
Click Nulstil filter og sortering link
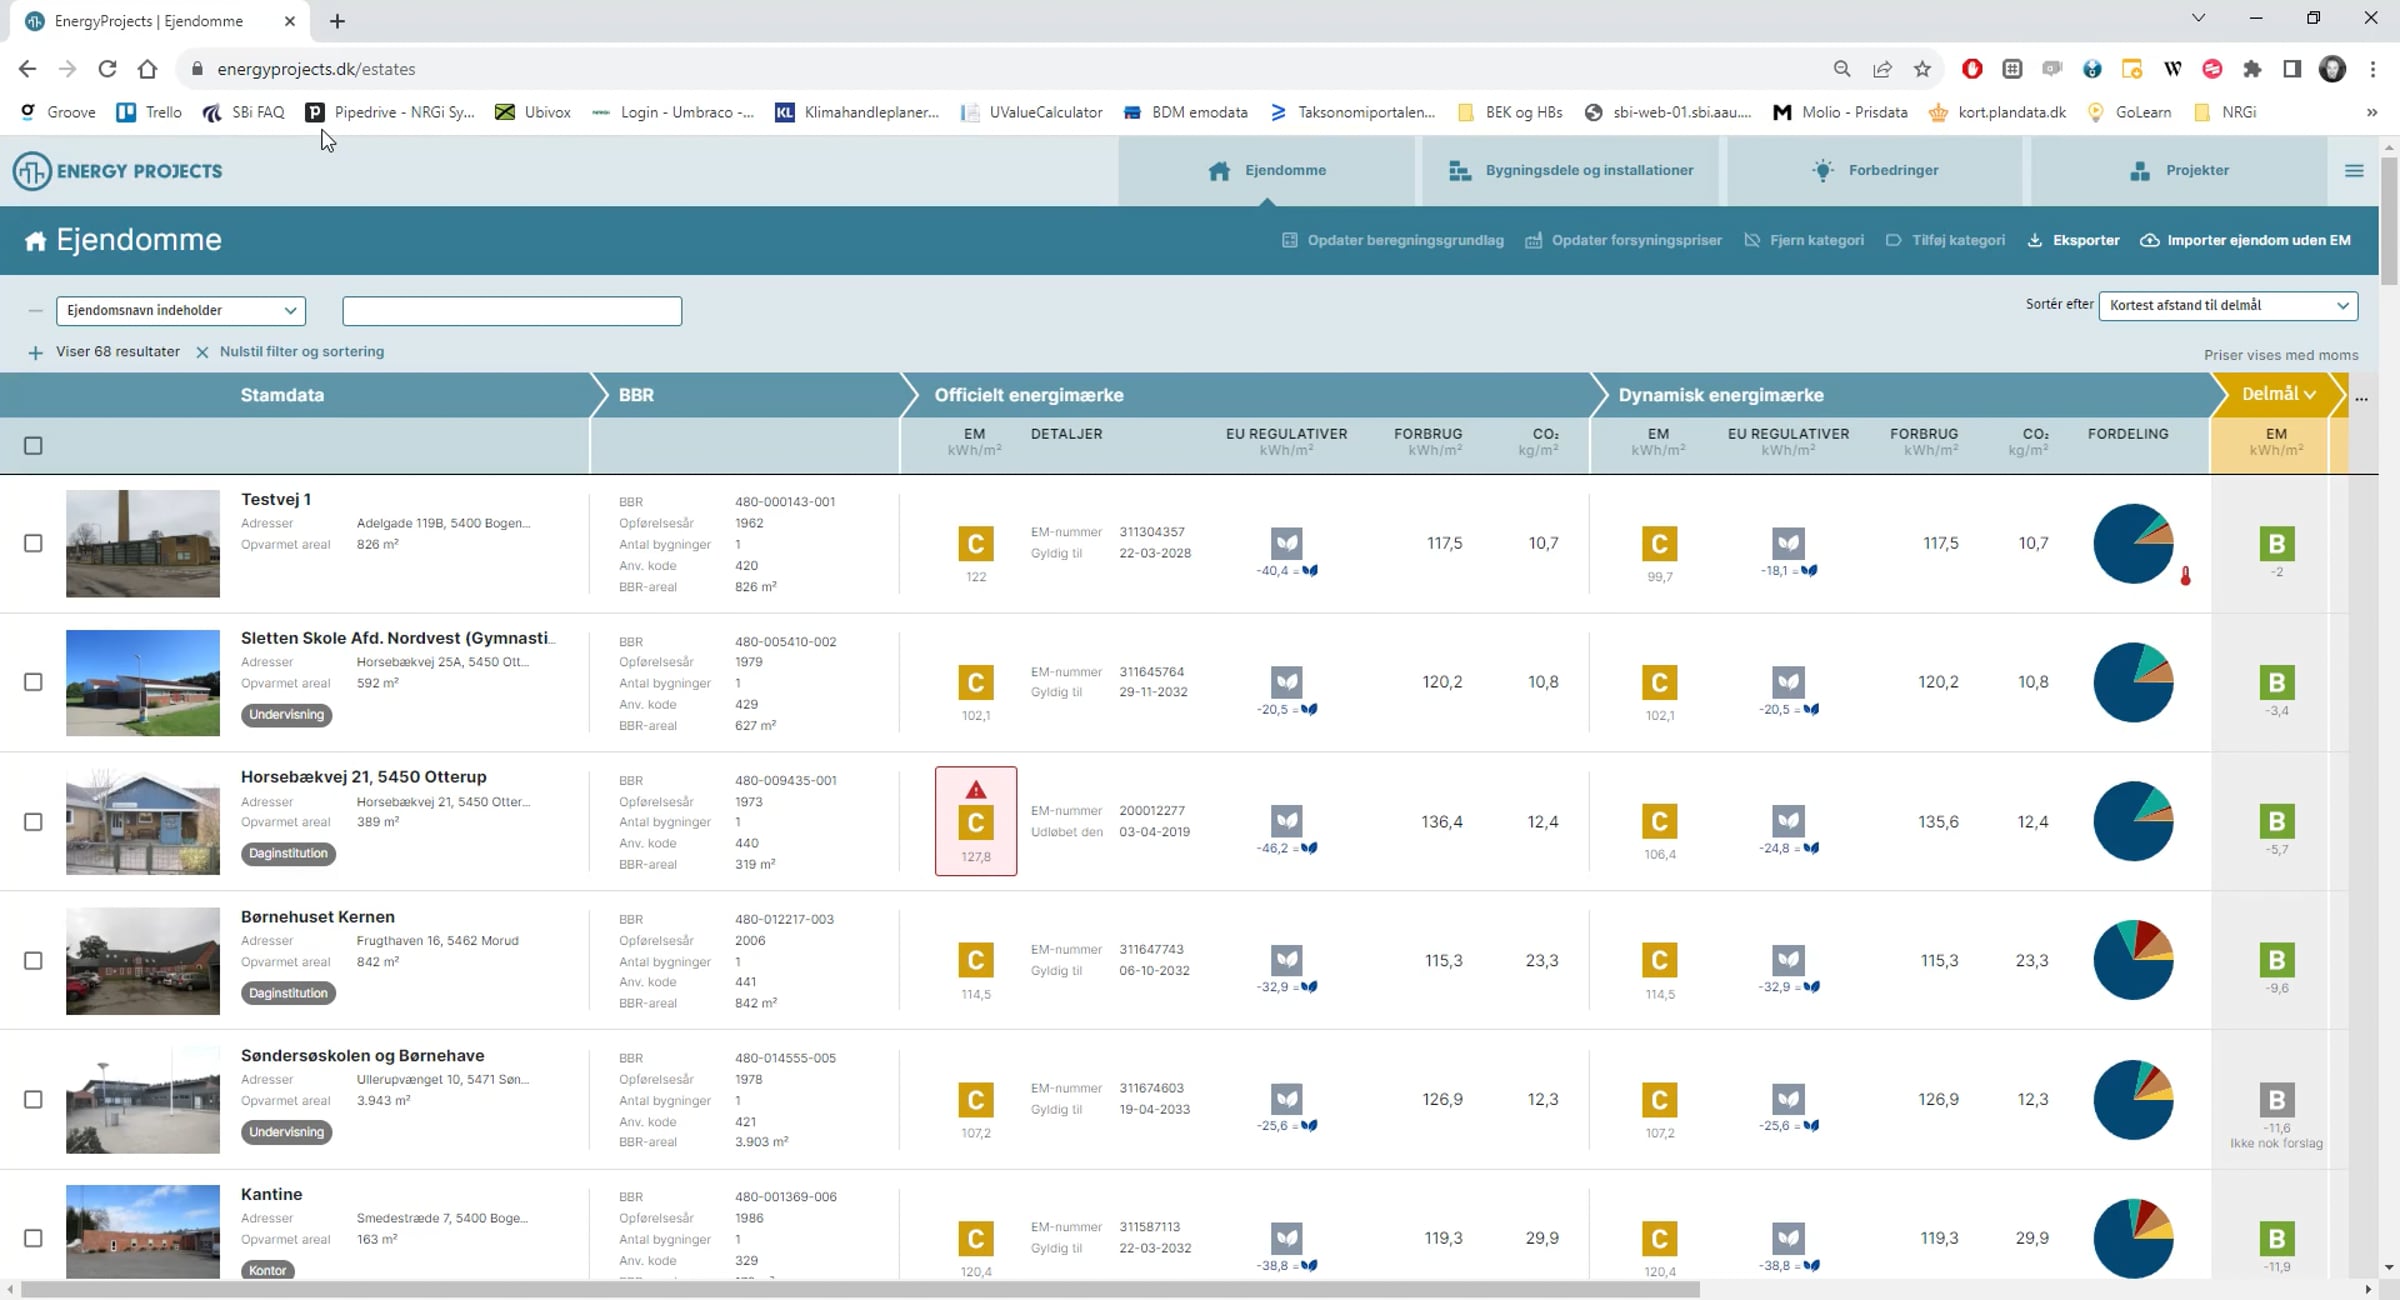point(301,352)
